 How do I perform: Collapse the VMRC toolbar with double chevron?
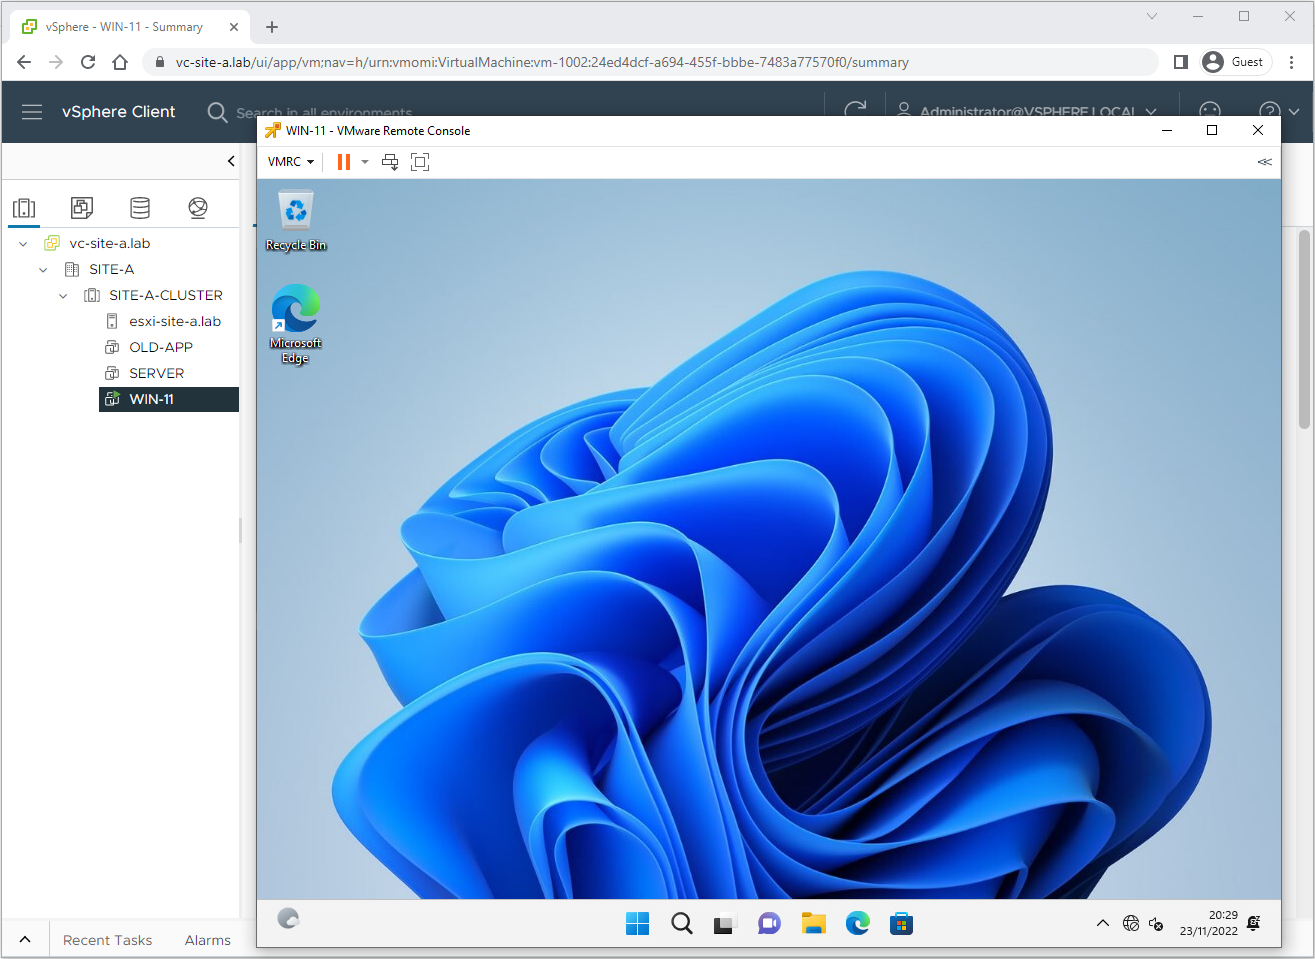click(1265, 162)
